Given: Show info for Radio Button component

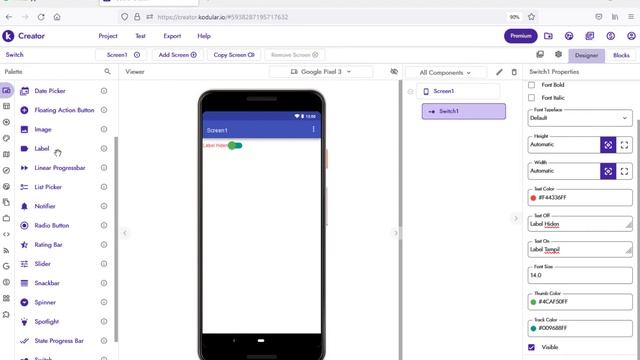Looking at the screenshot, I should point(104,225).
